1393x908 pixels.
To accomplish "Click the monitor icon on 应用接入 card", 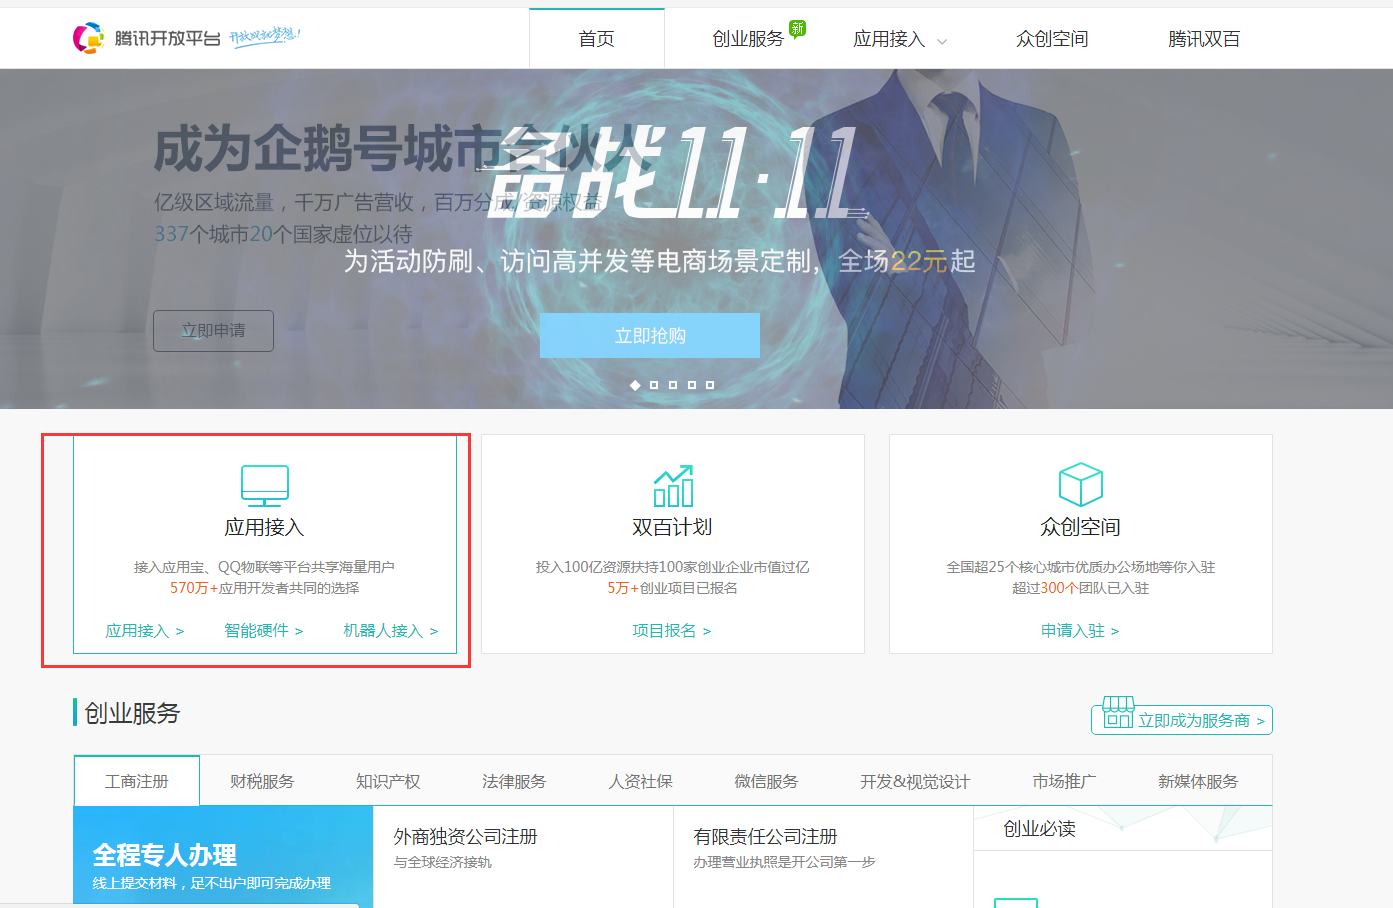I will [263, 485].
